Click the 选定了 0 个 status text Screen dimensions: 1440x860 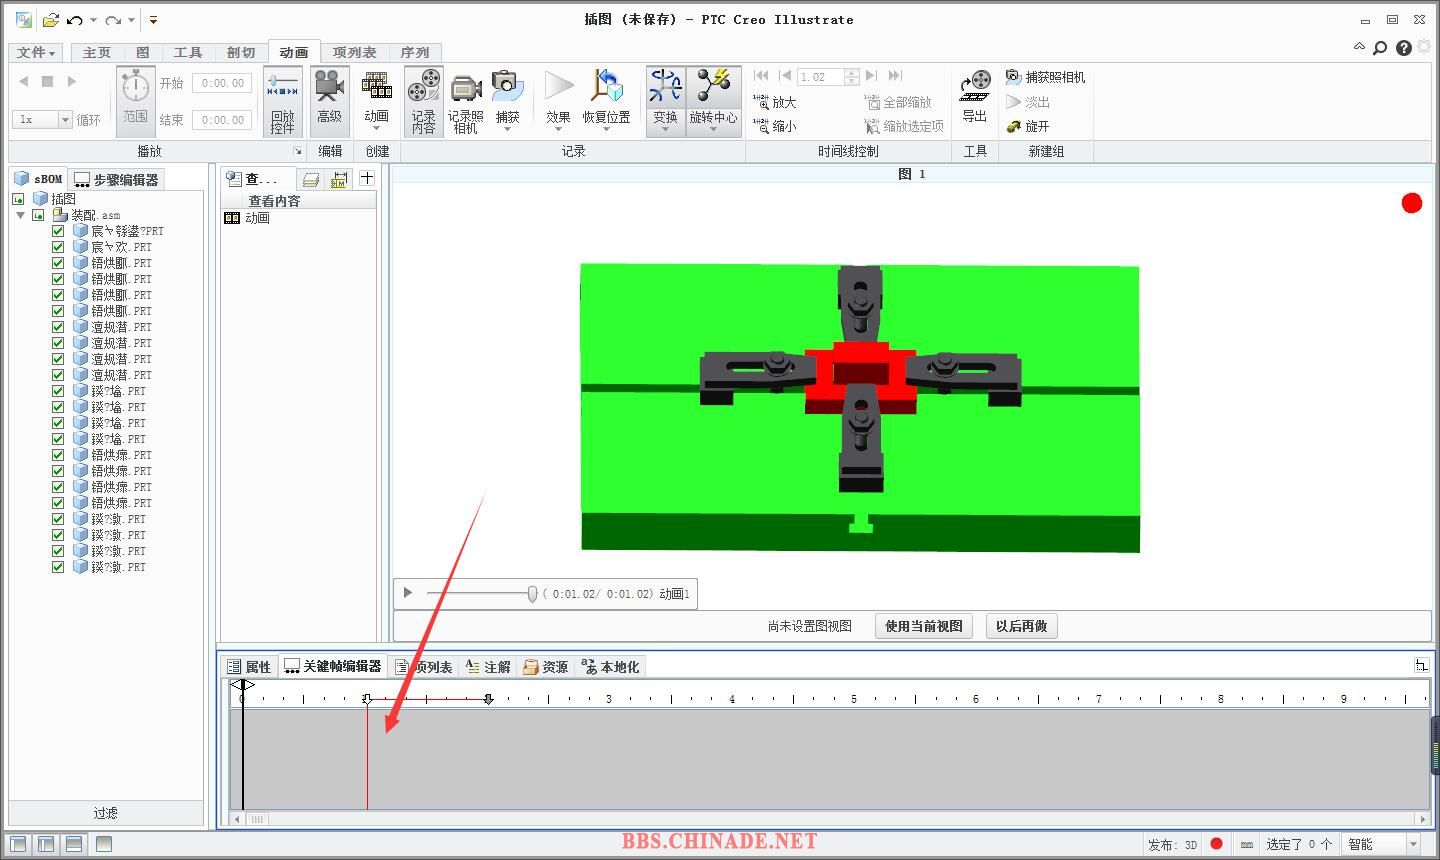pos(1299,844)
